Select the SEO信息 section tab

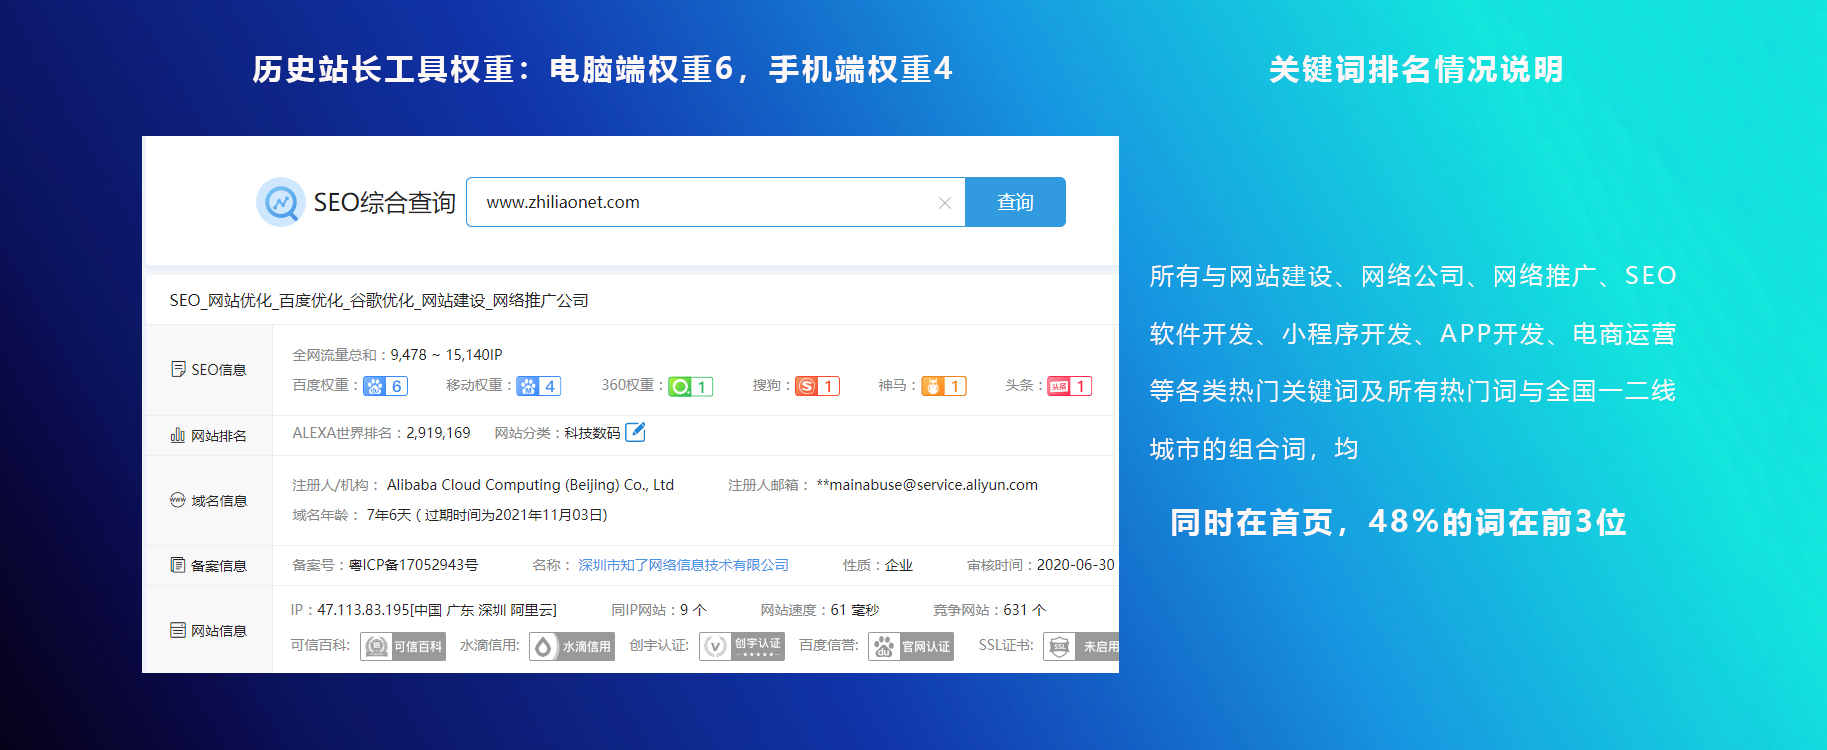(209, 370)
